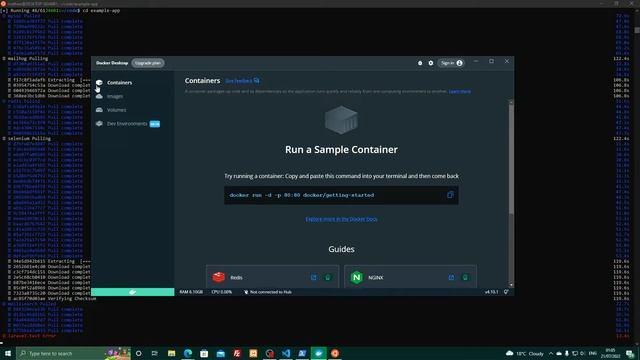The height and width of the screenshot is (360, 640).
Task: Open the troubleshoot bug icon in Docker header
Action: tap(420, 63)
